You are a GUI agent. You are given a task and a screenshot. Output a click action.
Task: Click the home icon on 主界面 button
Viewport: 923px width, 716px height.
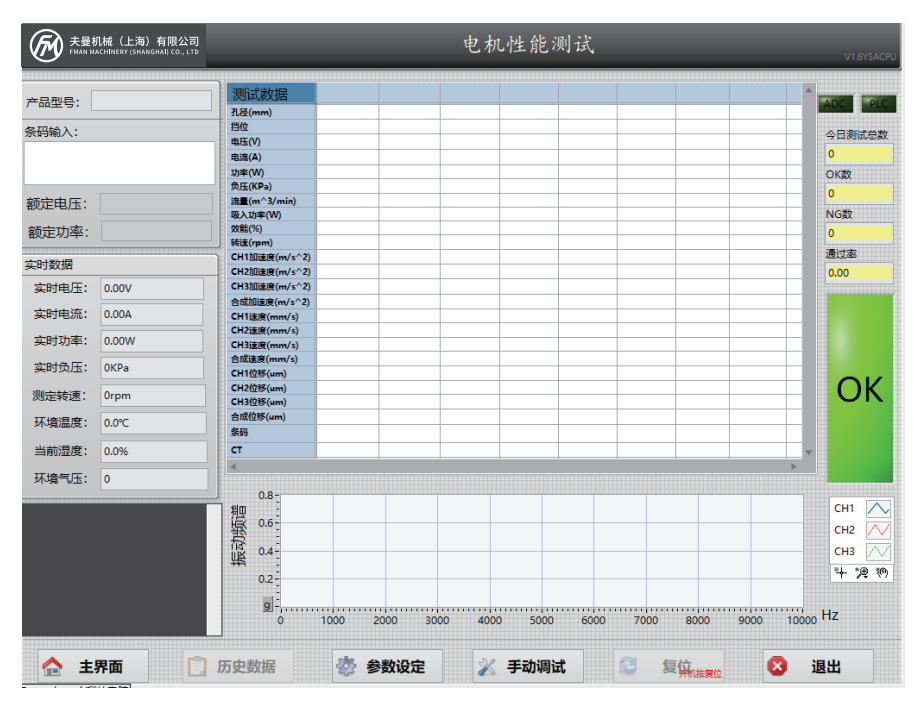[52, 667]
